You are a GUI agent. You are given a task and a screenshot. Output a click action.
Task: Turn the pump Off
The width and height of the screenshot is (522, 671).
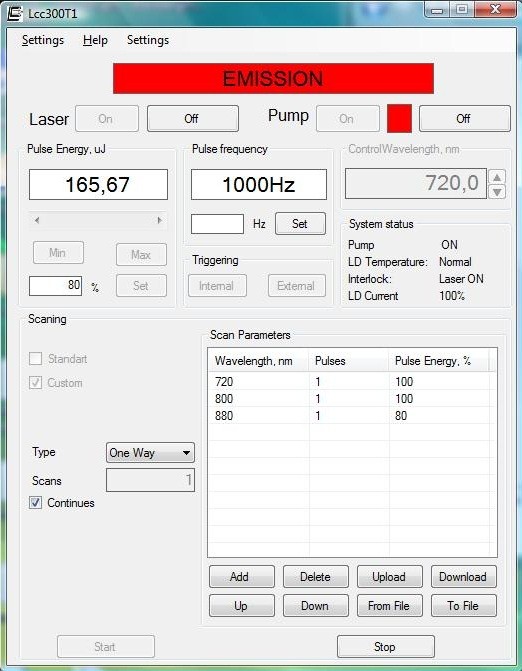465,119
